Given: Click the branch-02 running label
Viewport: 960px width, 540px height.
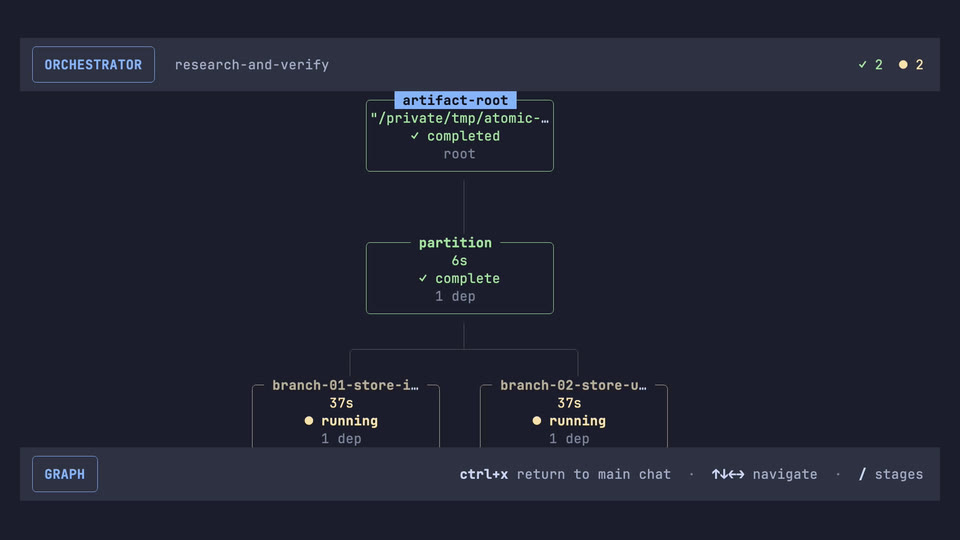Looking at the screenshot, I should tap(577, 421).
